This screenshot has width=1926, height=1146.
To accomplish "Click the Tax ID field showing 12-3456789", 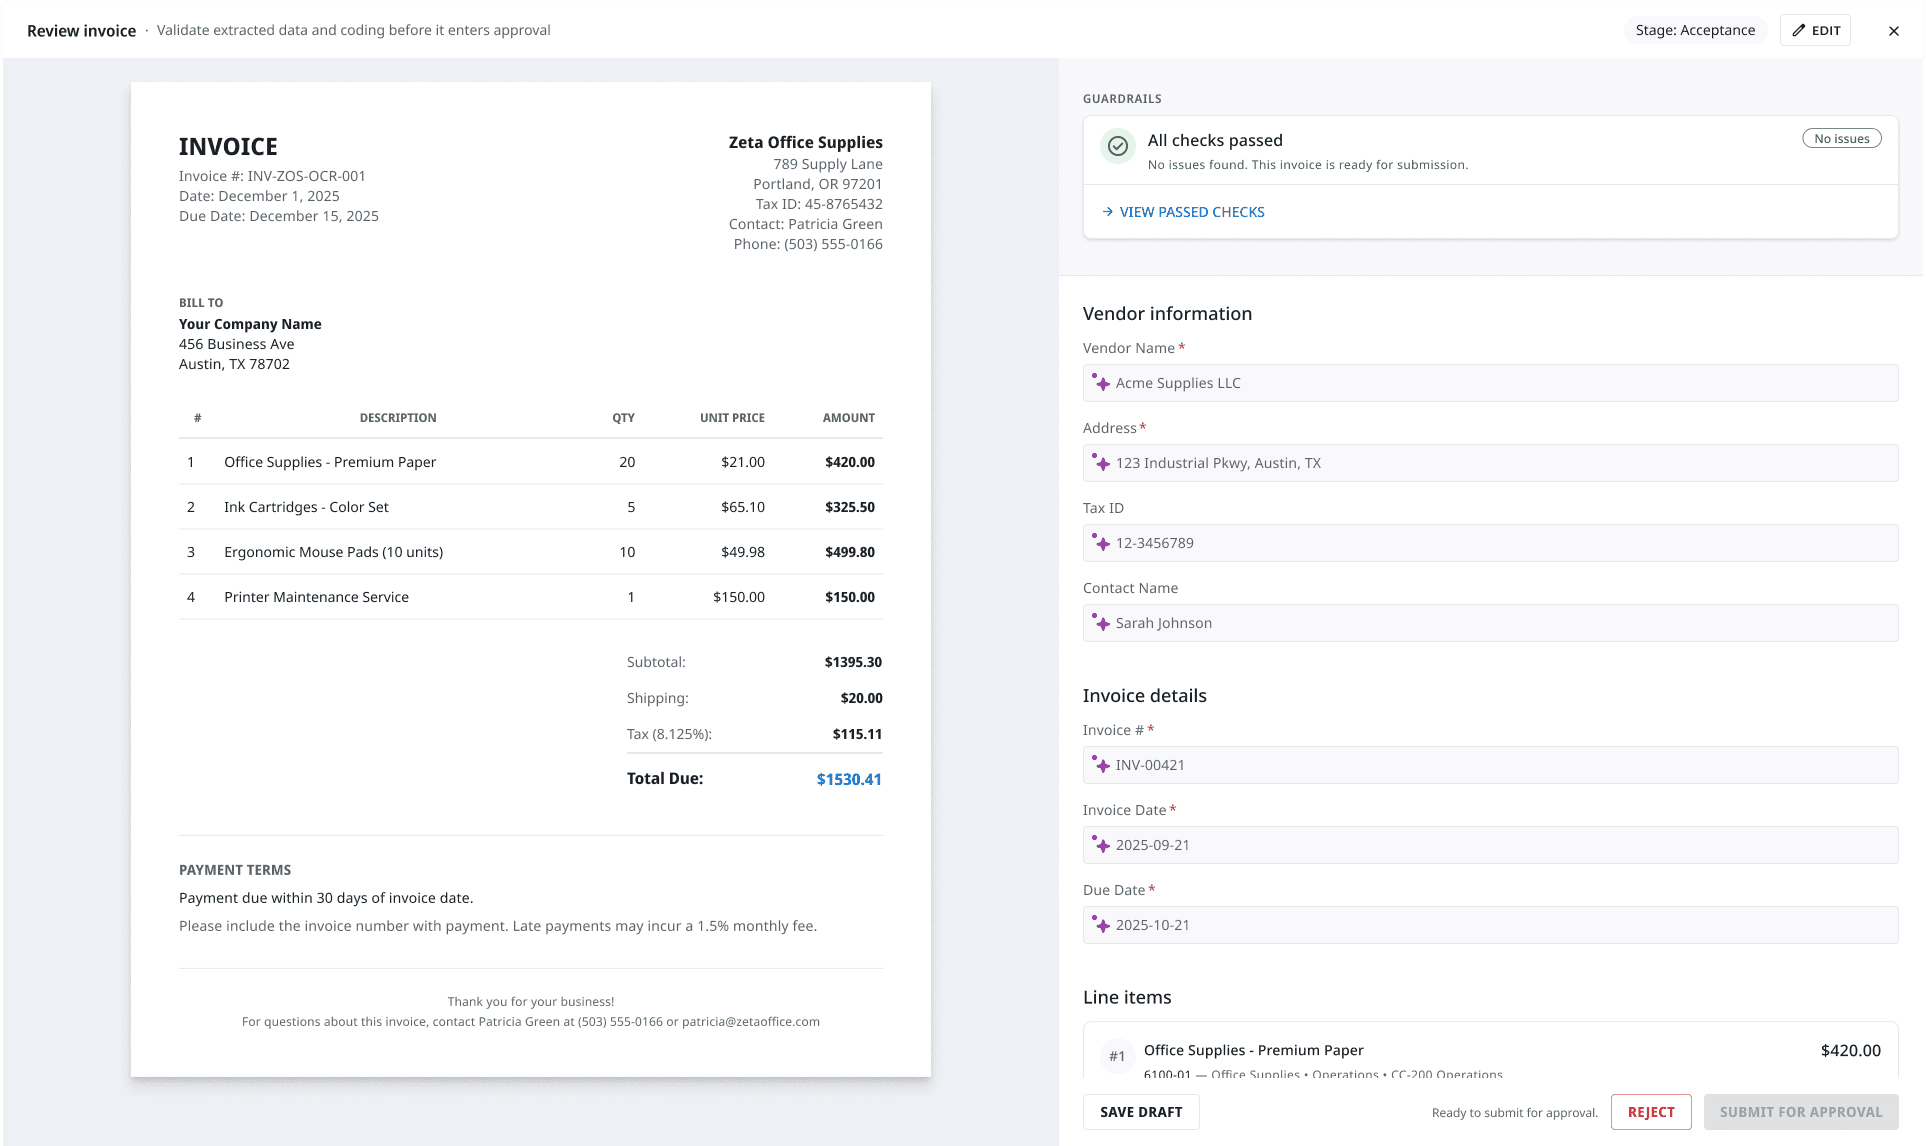I will [x=1490, y=543].
